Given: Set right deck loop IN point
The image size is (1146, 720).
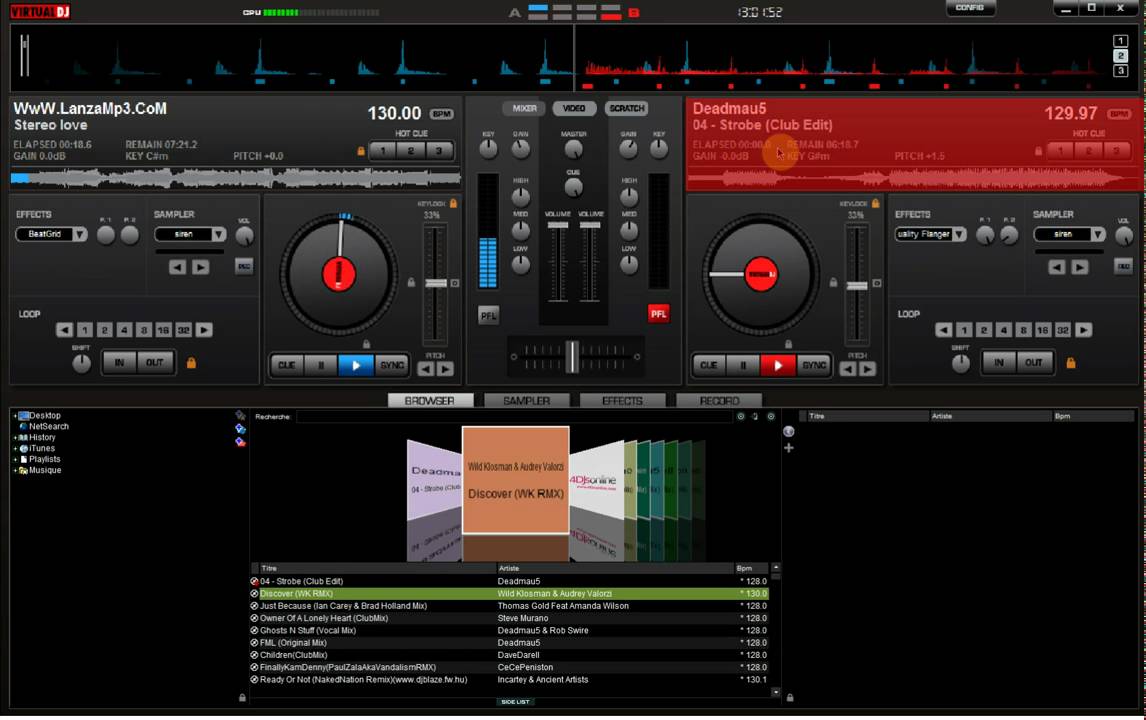Looking at the screenshot, I should pos(998,363).
